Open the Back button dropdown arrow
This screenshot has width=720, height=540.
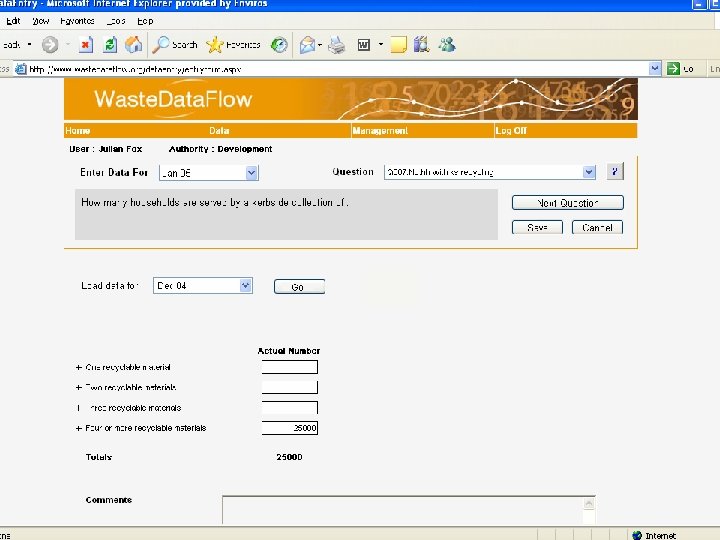coord(30,45)
